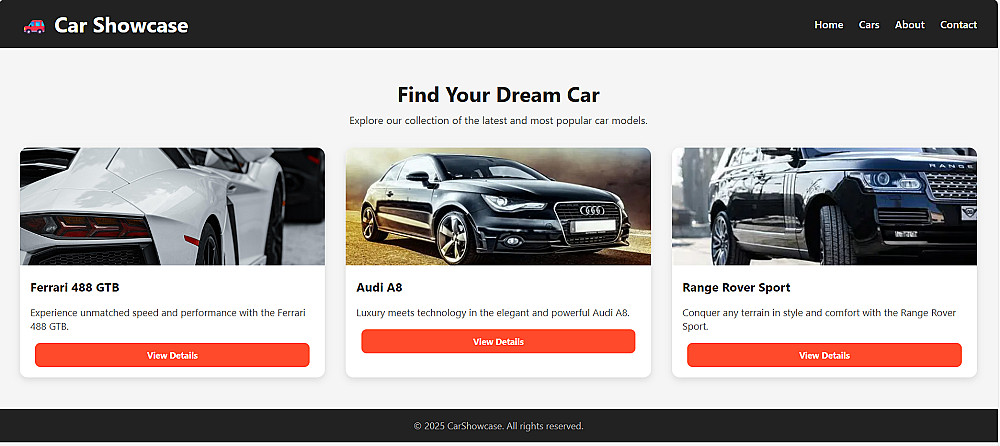Viewport: 1000px width, 446px height.
Task: Click the Ferrari card description text
Action: (168, 320)
